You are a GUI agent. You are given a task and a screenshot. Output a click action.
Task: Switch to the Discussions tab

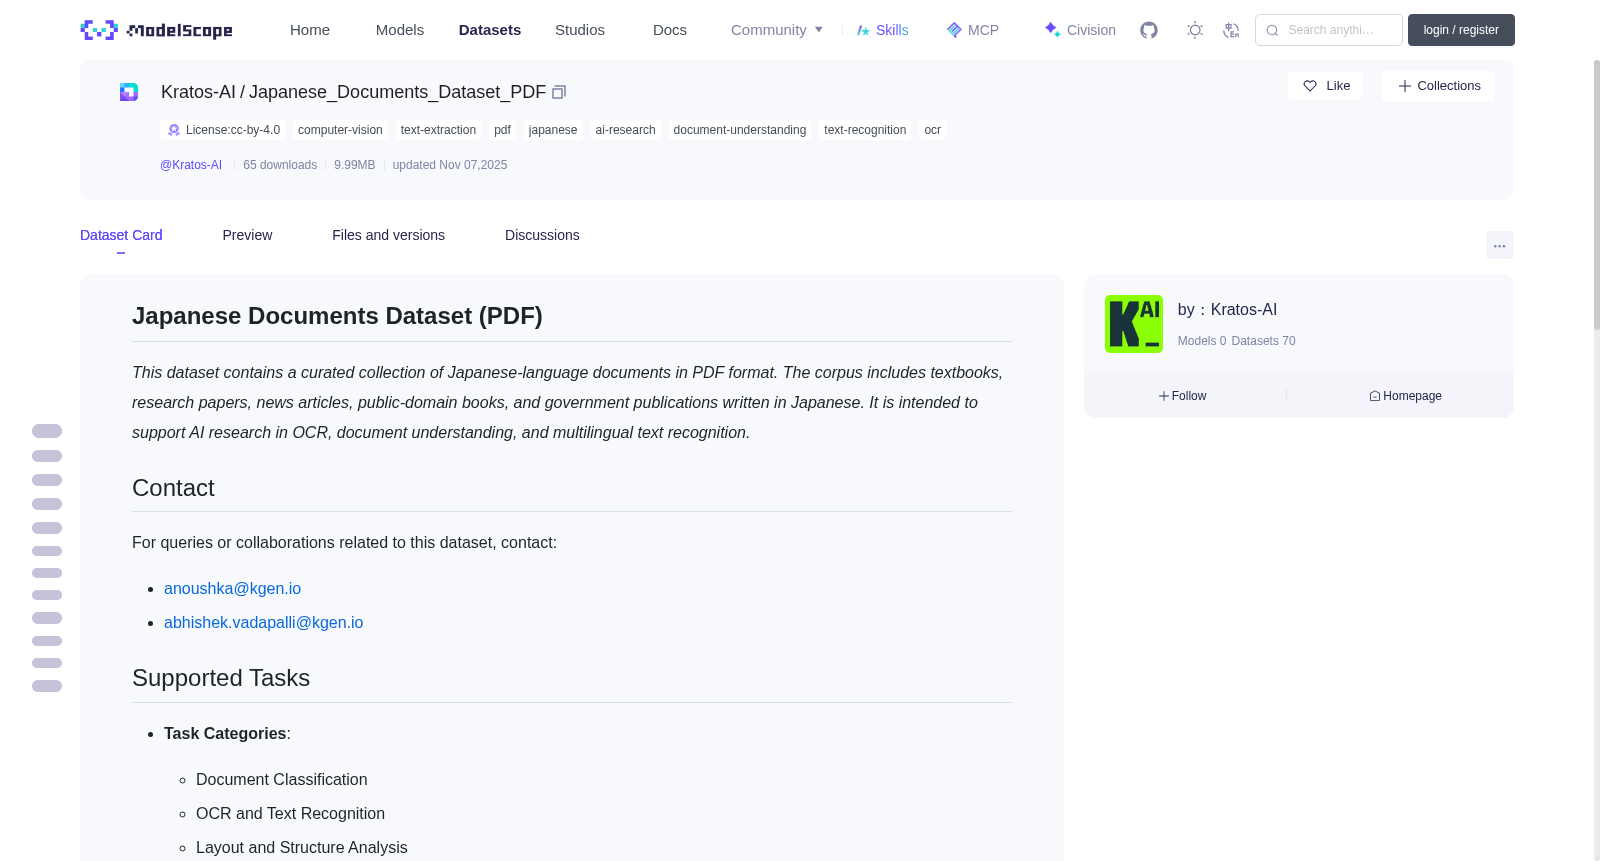(x=542, y=235)
